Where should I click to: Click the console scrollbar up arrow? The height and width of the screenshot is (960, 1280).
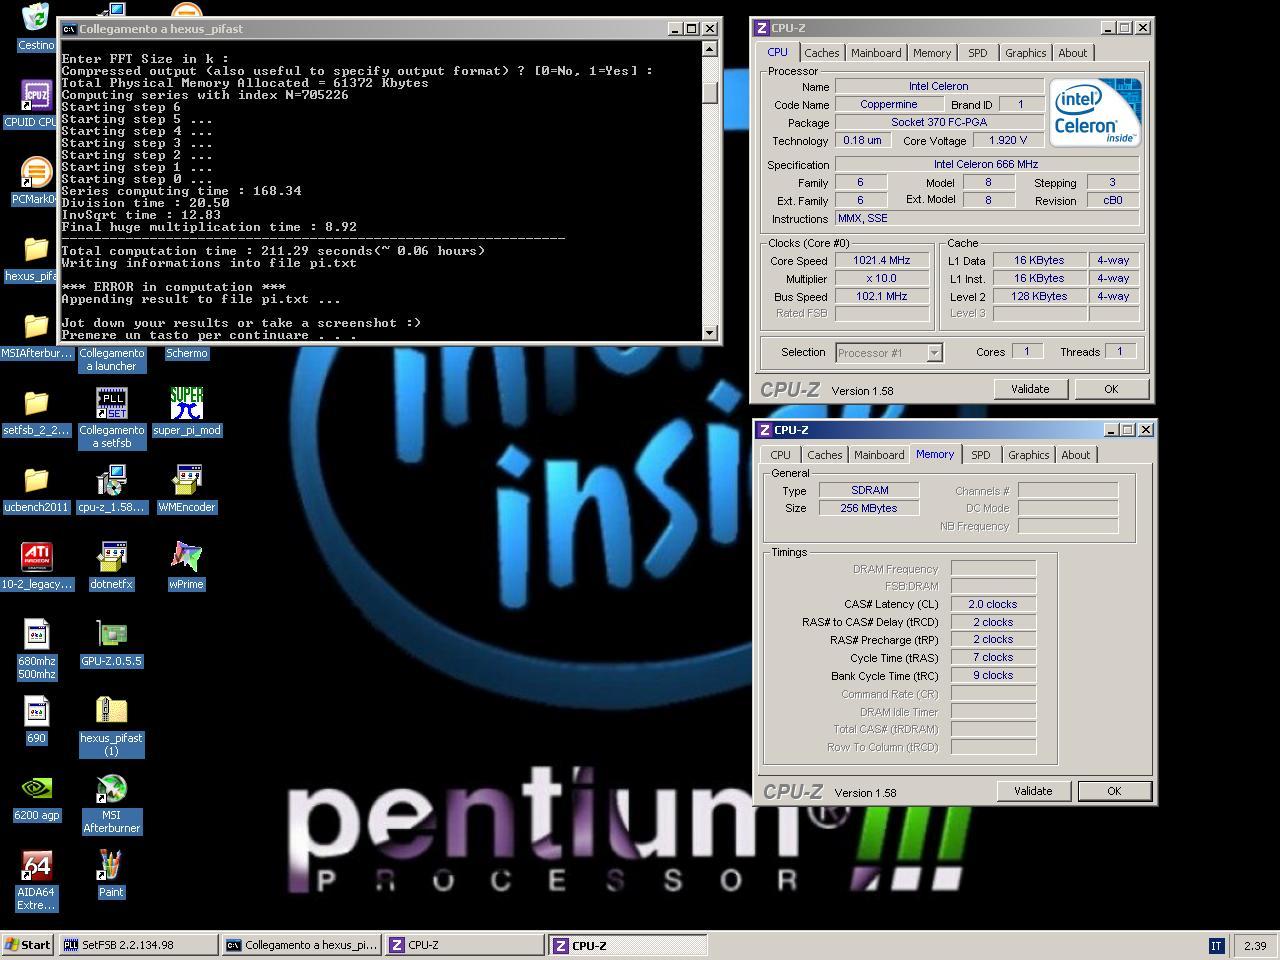(x=709, y=48)
